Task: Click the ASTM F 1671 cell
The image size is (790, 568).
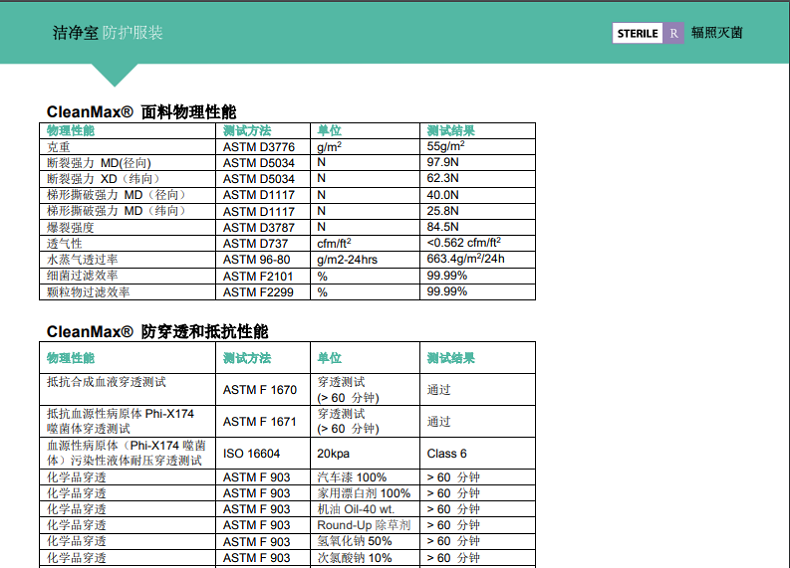Action: coord(259,421)
